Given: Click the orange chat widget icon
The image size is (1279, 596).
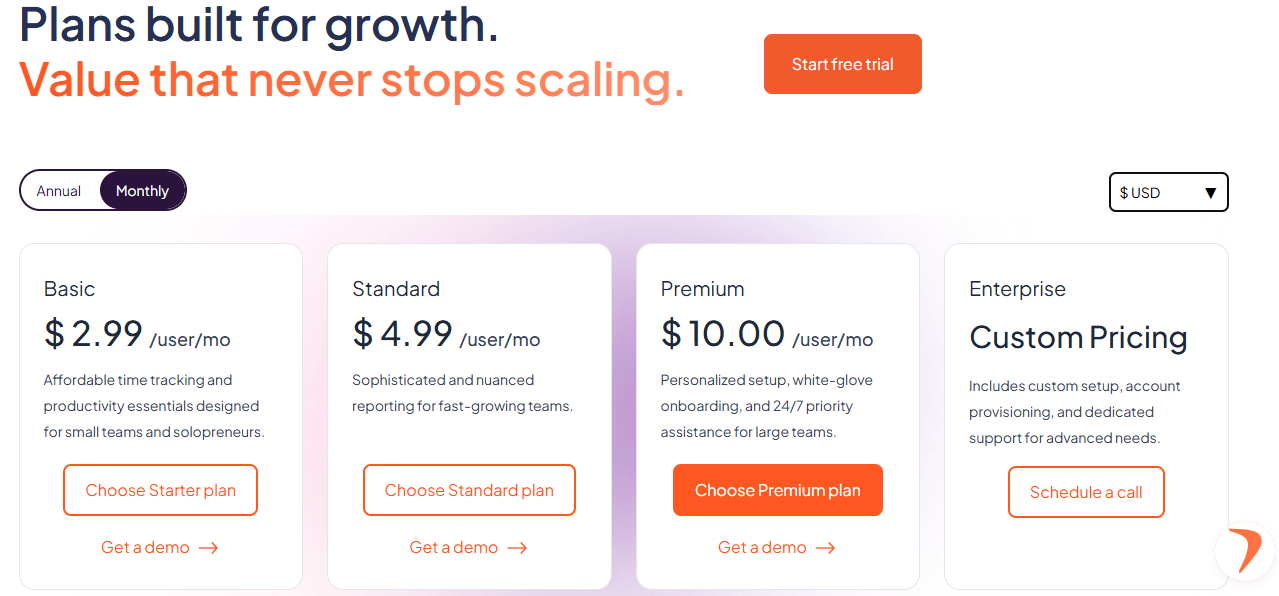Looking at the screenshot, I should click(1246, 551).
